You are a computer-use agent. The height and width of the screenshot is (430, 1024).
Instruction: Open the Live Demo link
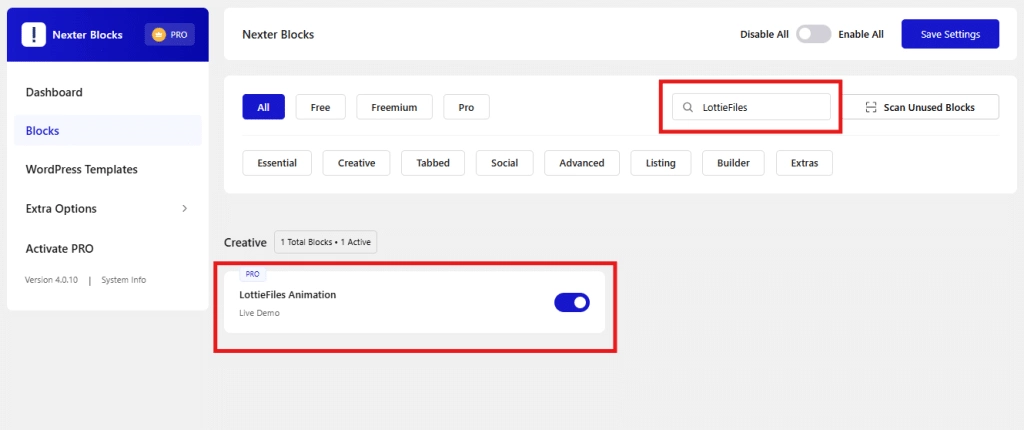pyautogui.click(x=259, y=313)
